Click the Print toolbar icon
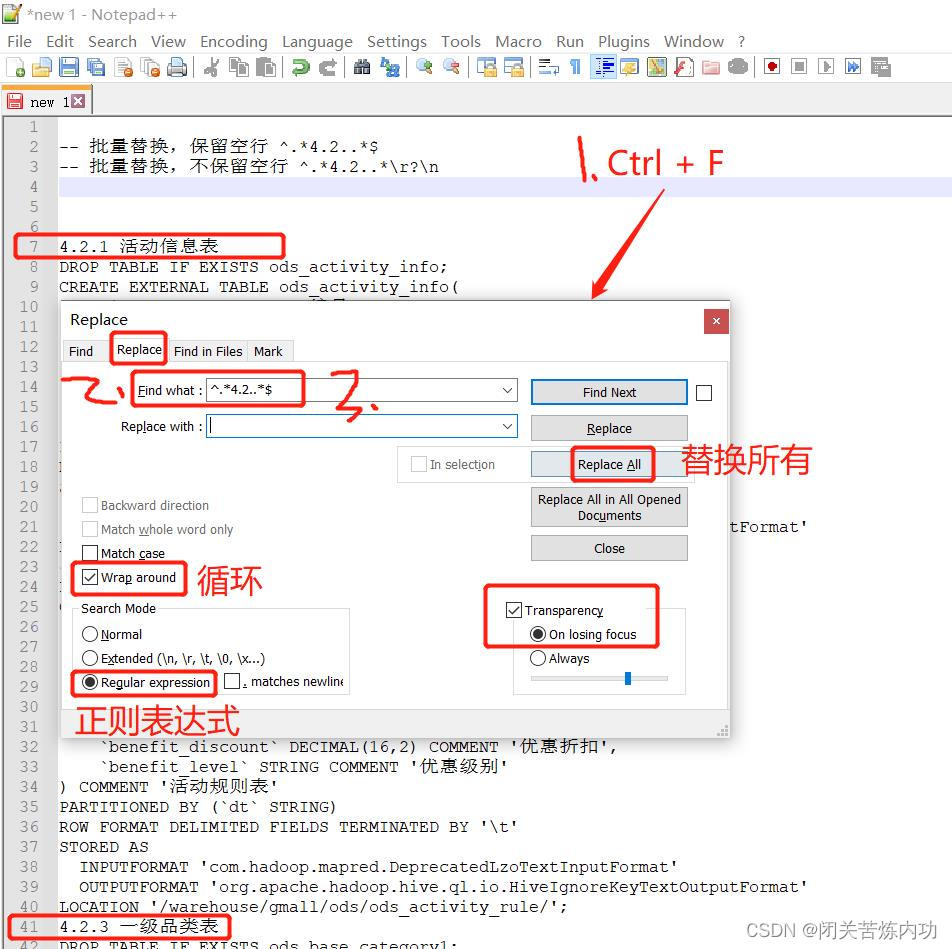Viewport: 952px width, 949px height. tap(177, 67)
